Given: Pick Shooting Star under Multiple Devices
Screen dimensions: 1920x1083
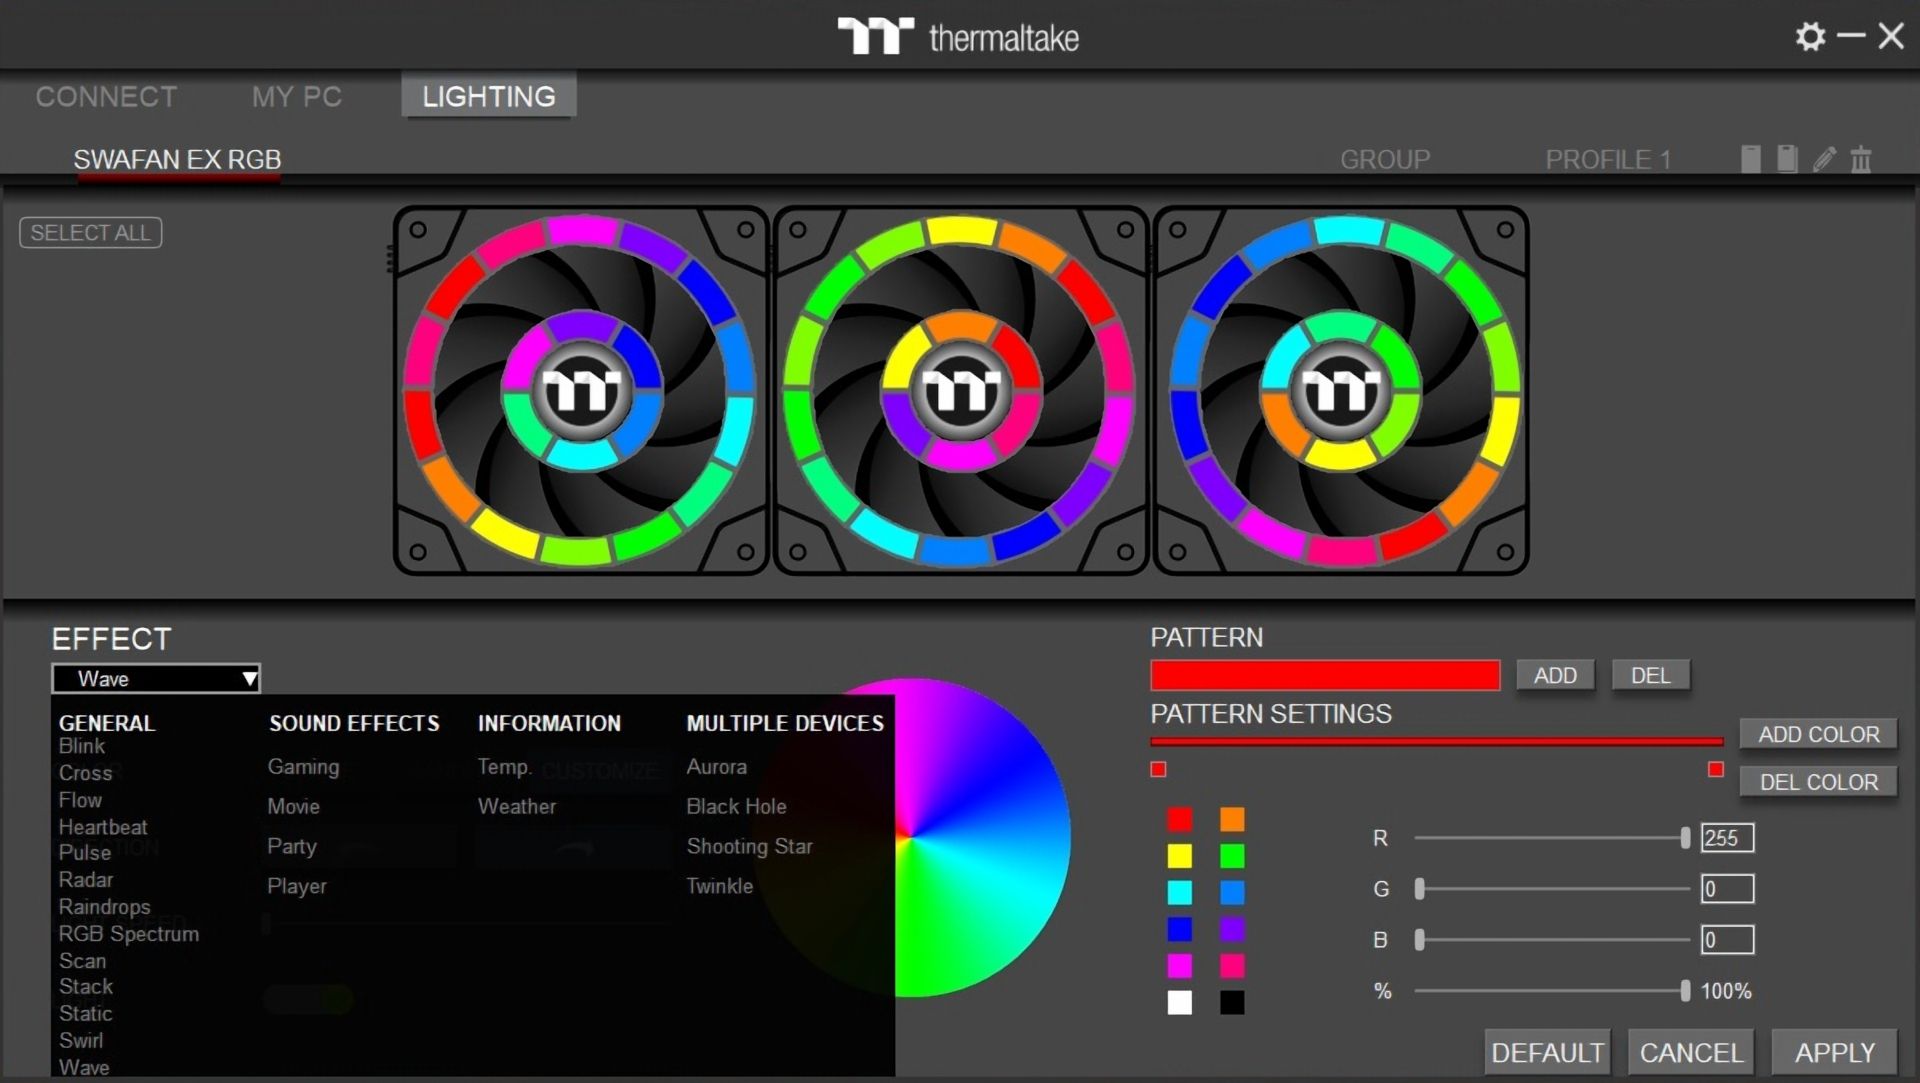Looking at the screenshot, I should [749, 846].
